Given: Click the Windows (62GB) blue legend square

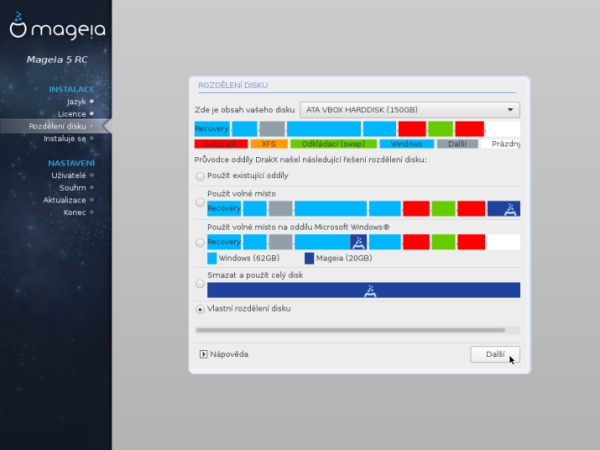Looking at the screenshot, I should pyautogui.click(x=212, y=258).
